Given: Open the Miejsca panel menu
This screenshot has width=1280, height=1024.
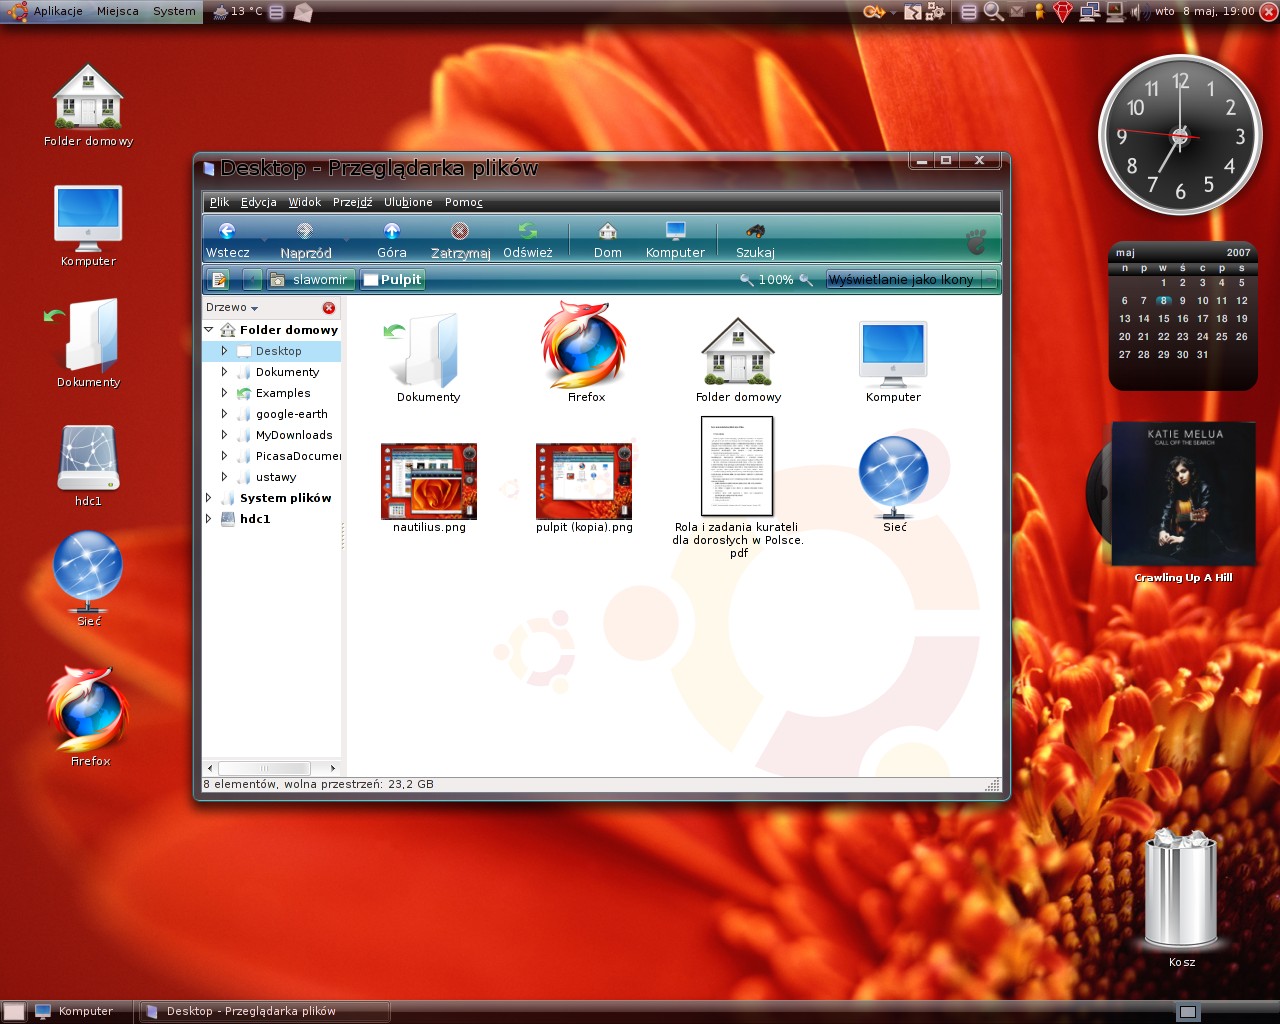Looking at the screenshot, I should tap(118, 12).
